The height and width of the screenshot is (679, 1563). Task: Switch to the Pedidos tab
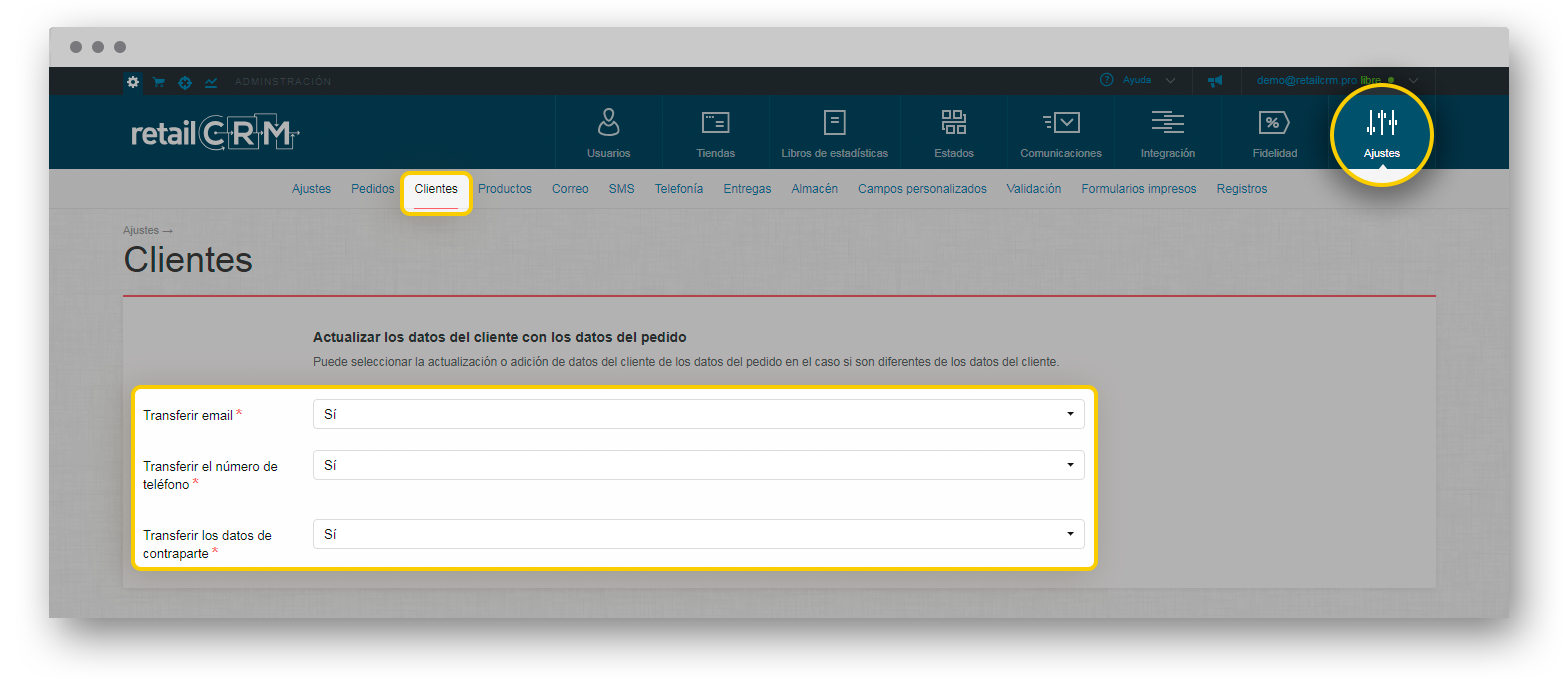pyautogui.click(x=372, y=189)
